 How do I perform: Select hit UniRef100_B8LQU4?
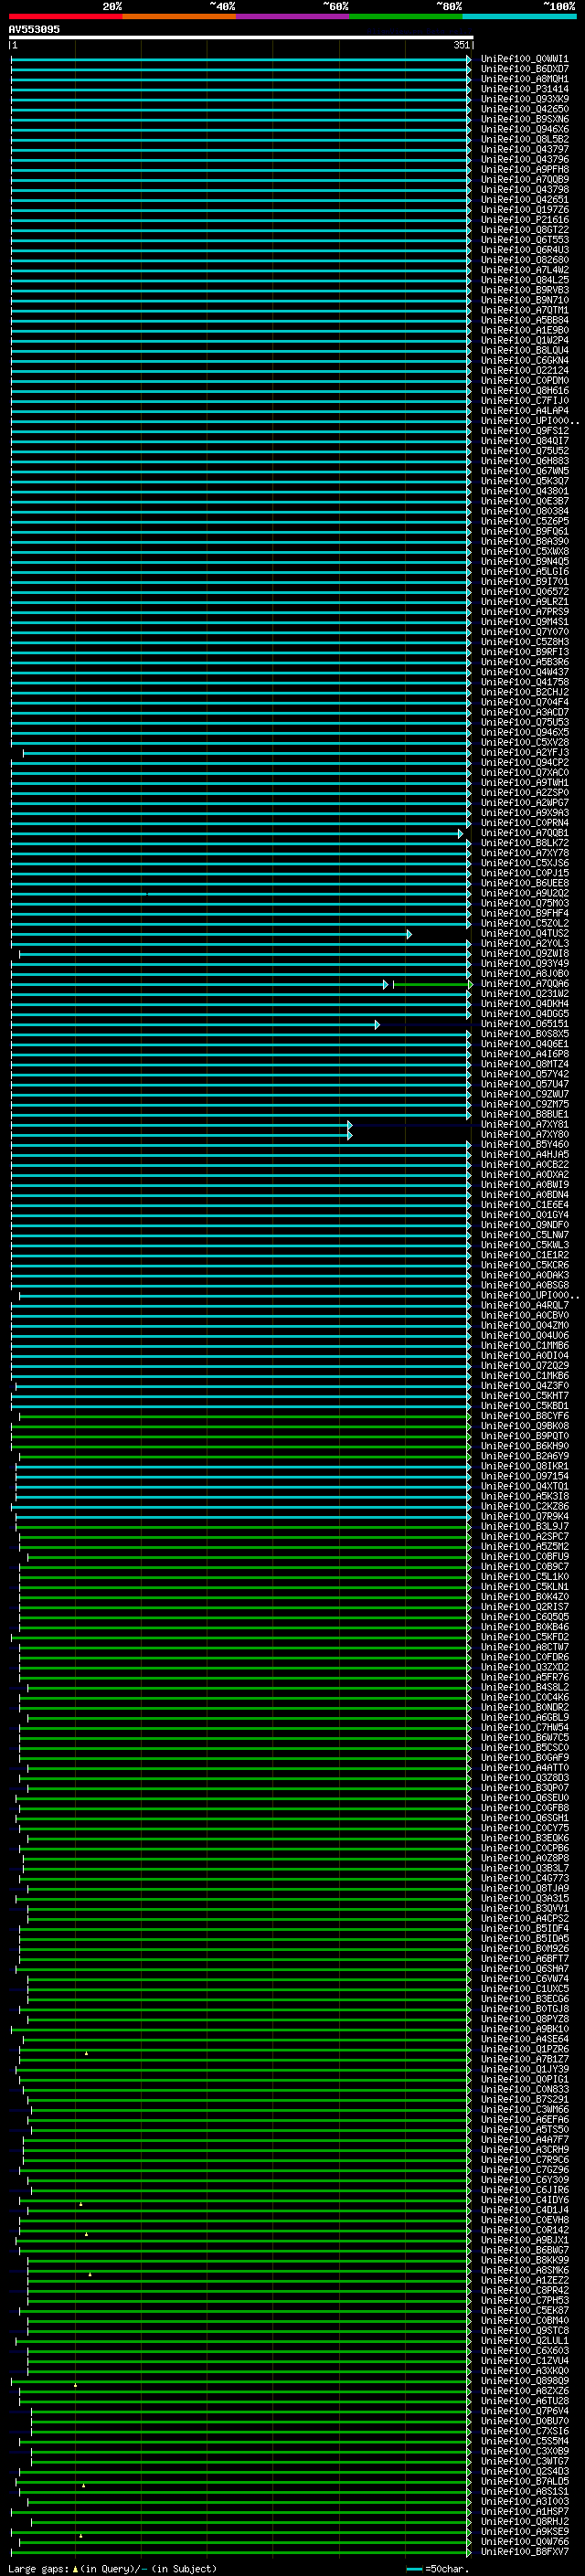[x=524, y=350]
